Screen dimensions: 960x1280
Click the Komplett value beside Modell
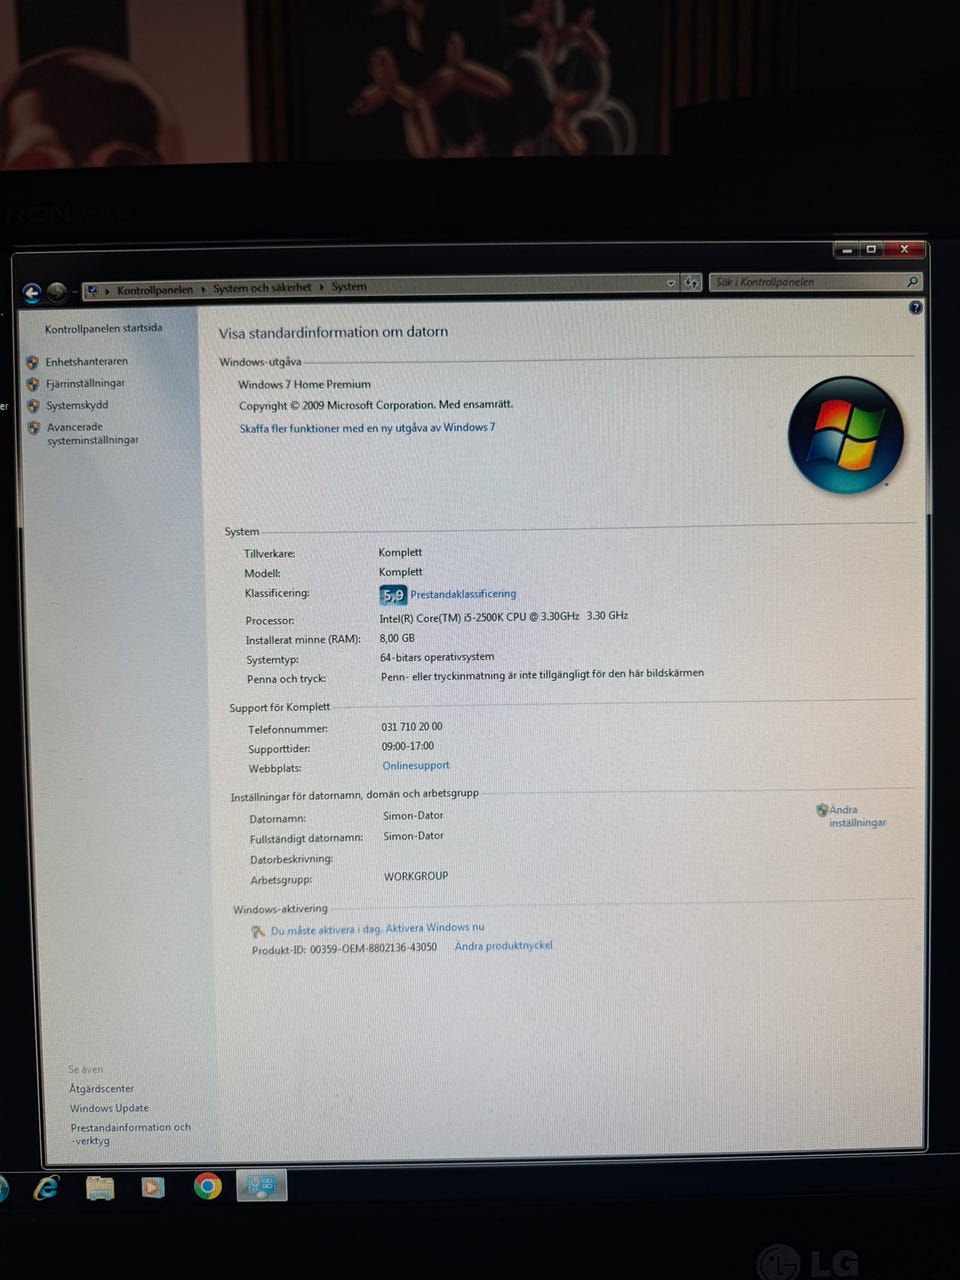tap(400, 572)
